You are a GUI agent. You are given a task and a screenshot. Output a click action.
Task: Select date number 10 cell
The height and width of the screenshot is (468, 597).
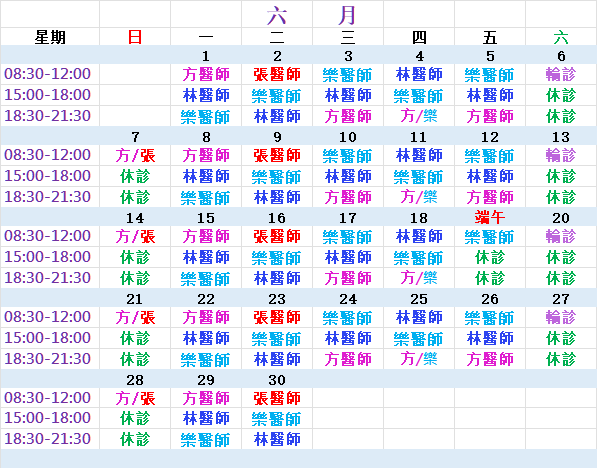click(x=348, y=137)
